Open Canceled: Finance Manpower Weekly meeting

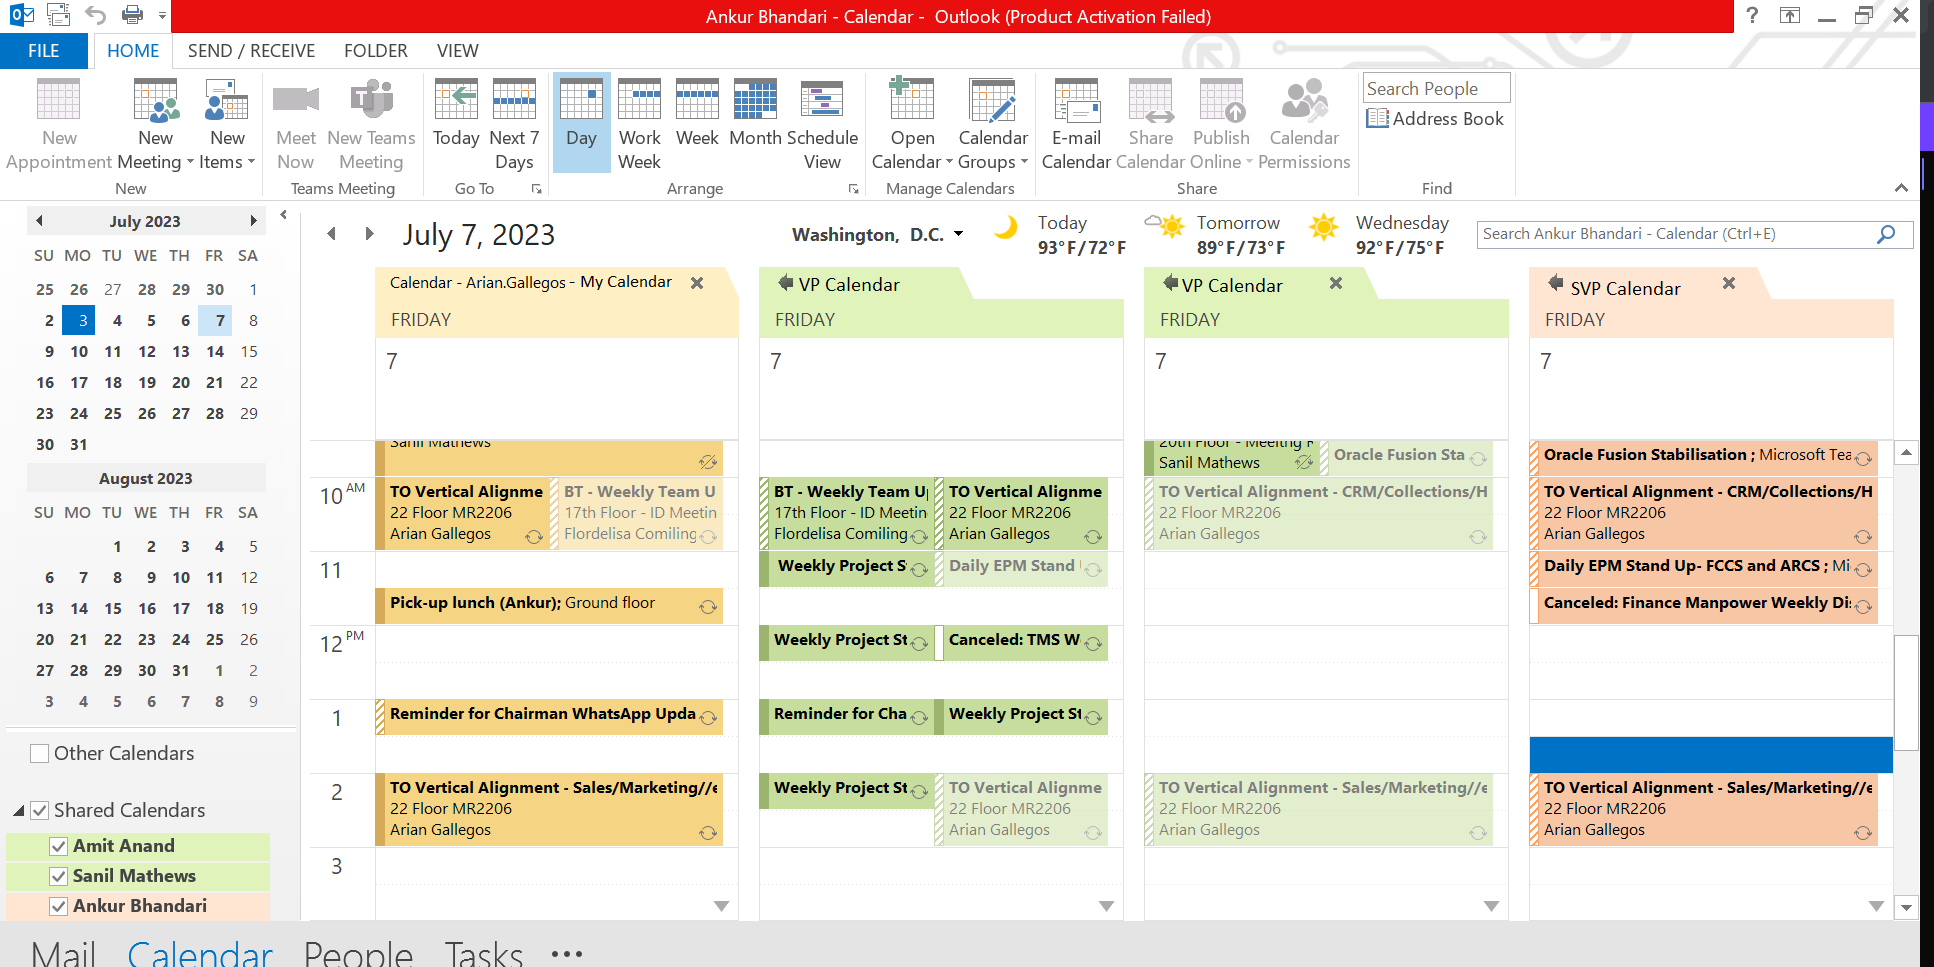point(1703,604)
